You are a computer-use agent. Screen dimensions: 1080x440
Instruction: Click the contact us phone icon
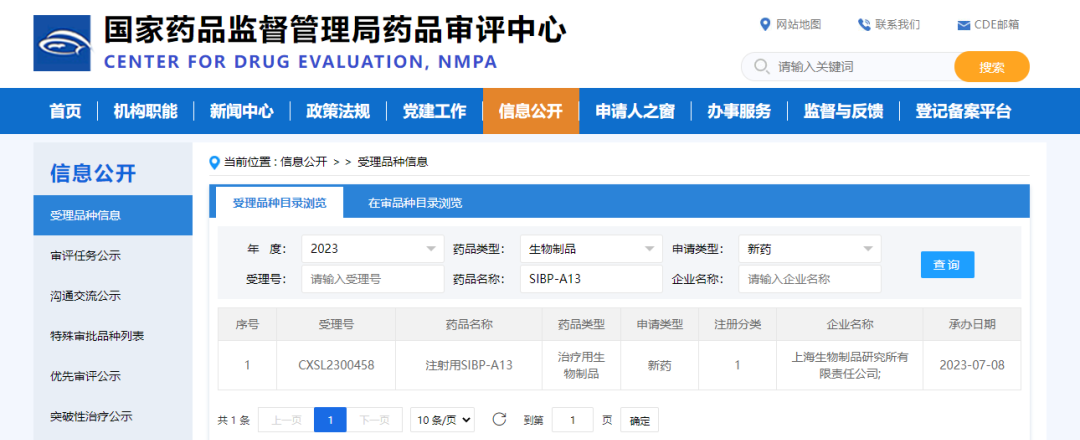pos(864,25)
